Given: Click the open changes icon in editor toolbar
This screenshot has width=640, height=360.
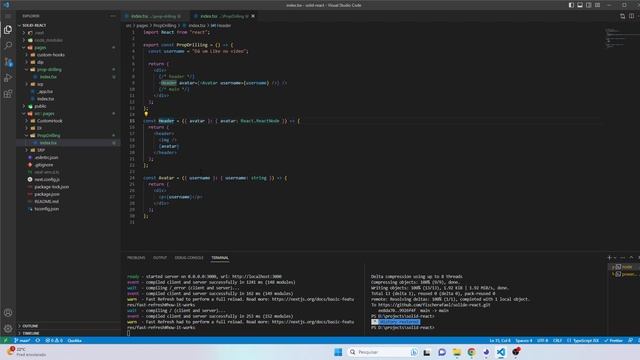Looking at the screenshot, I should pyautogui.click(x=622, y=16).
